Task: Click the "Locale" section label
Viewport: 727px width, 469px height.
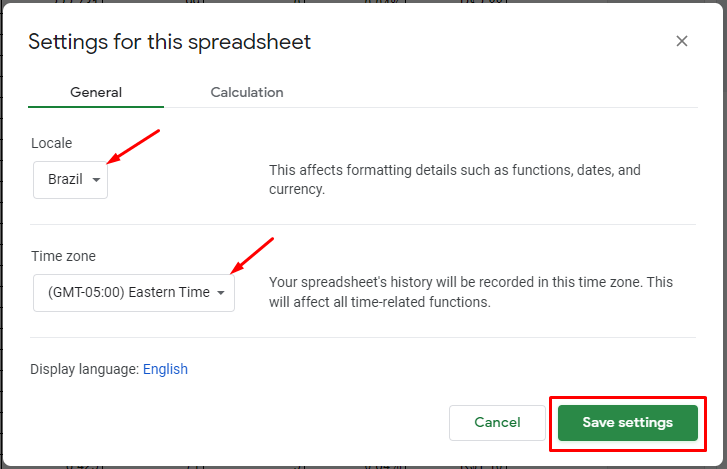Action: [52, 143]
